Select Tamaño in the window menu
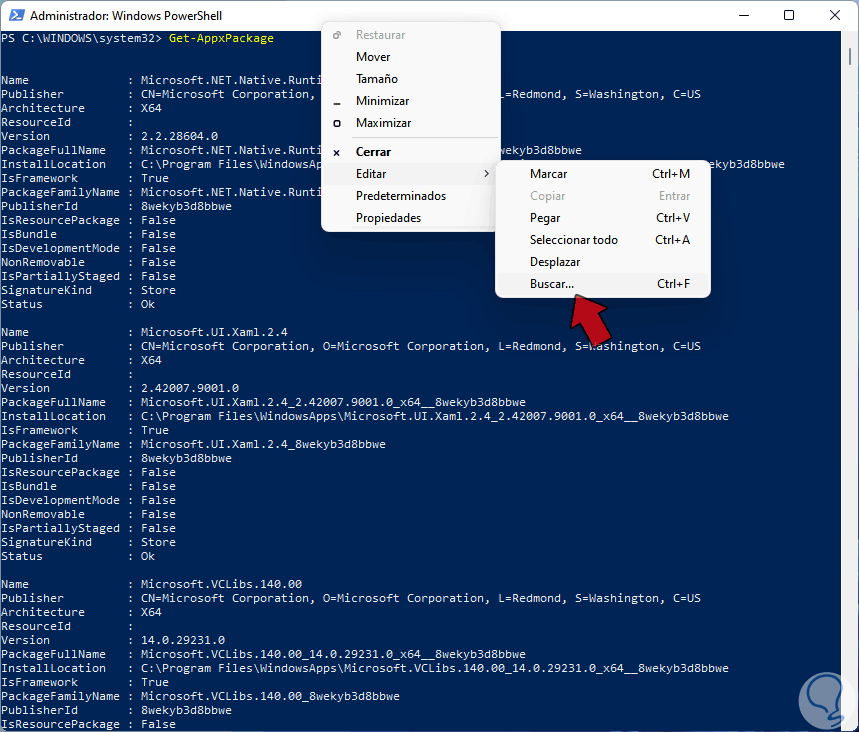859x732 pixels. [411, 79]
